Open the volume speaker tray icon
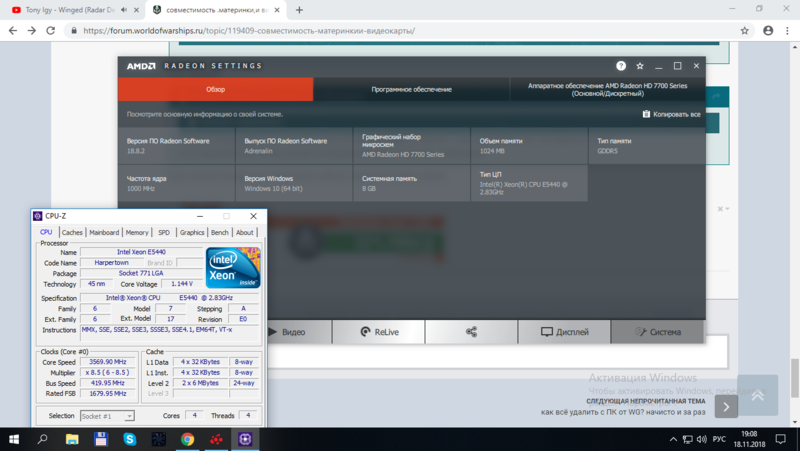 coord(702,439)
